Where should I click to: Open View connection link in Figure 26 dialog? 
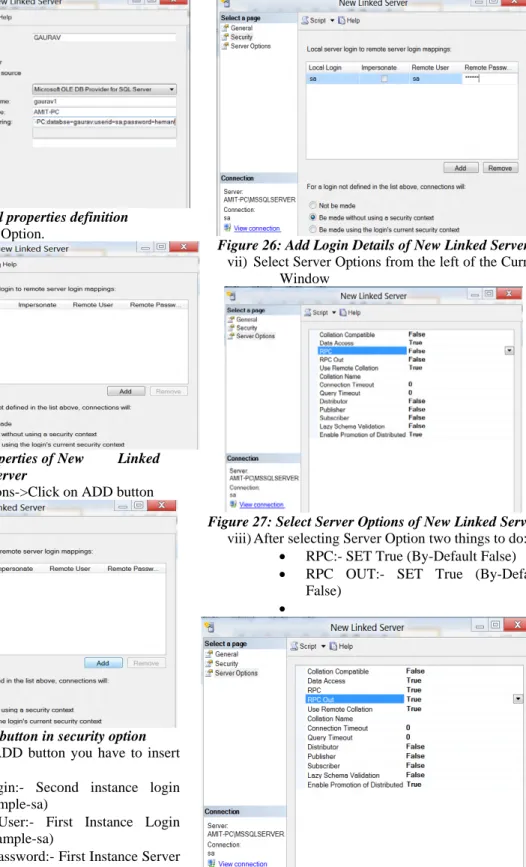click(x=257, y=228)
